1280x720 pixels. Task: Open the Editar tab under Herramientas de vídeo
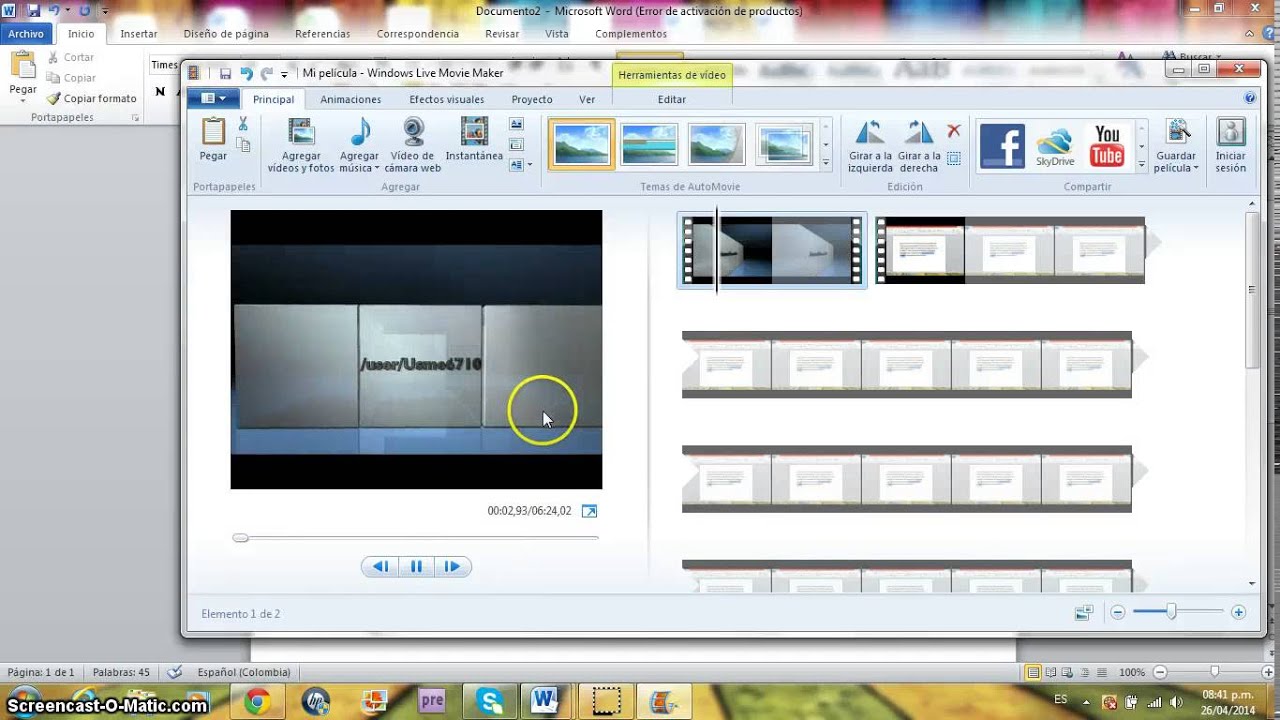pos(672,99)
